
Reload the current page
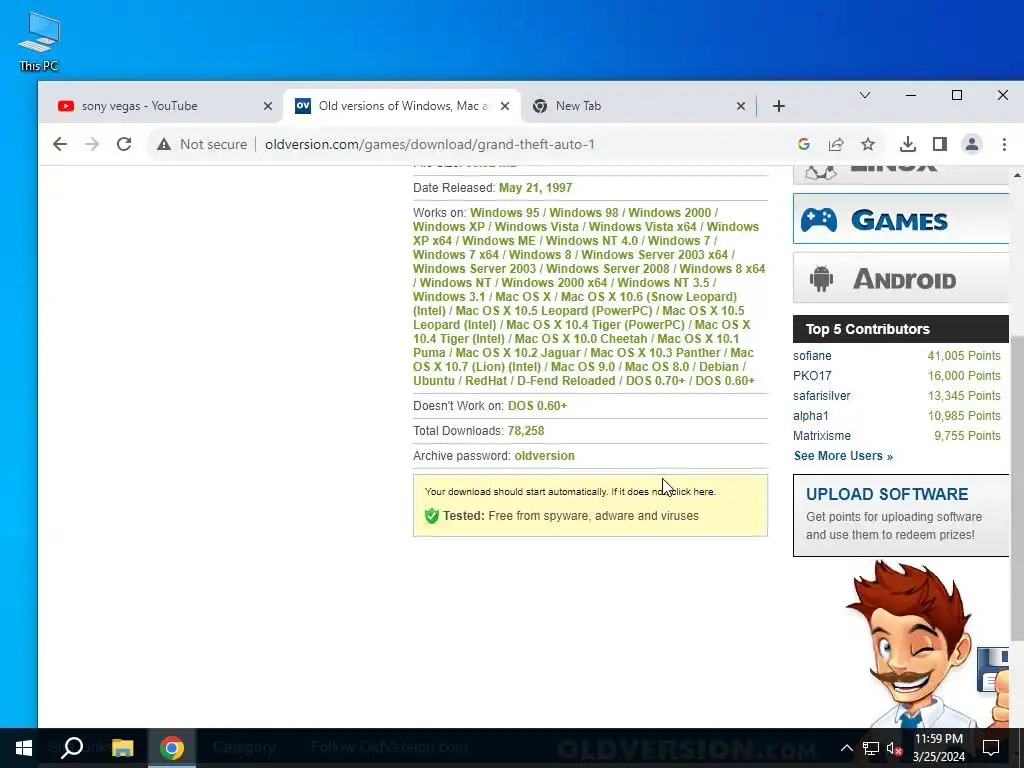click(124, 144)
